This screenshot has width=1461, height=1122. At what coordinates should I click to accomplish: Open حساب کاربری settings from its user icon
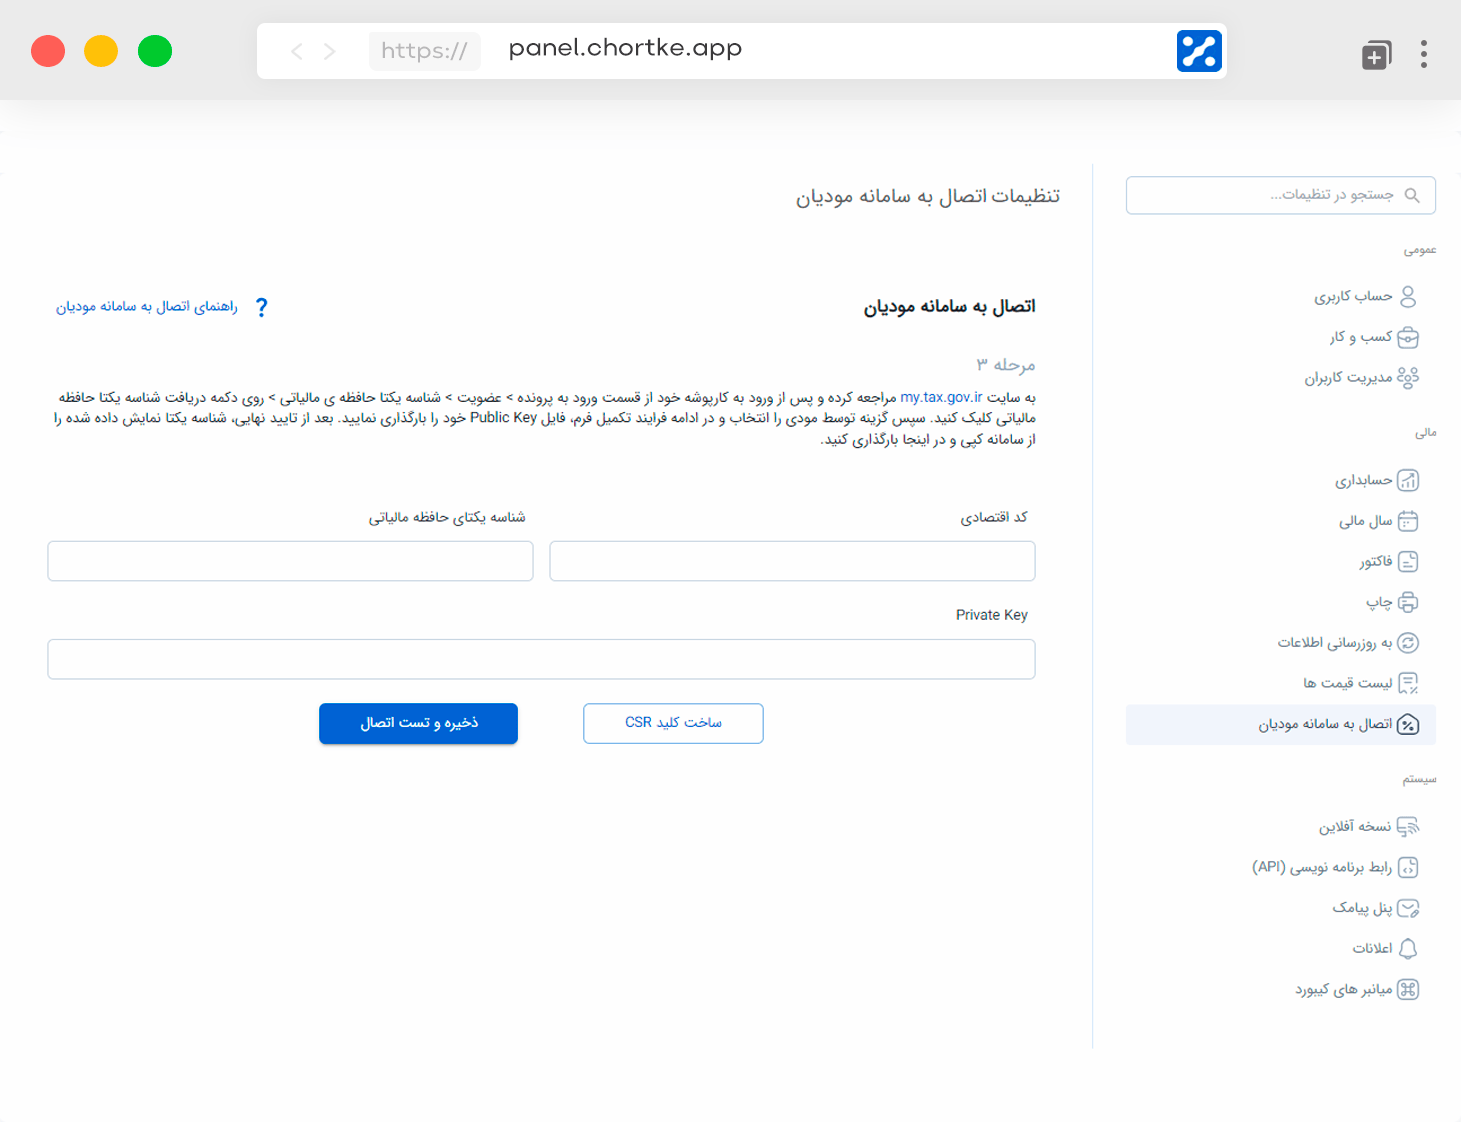click(1408, 296)
